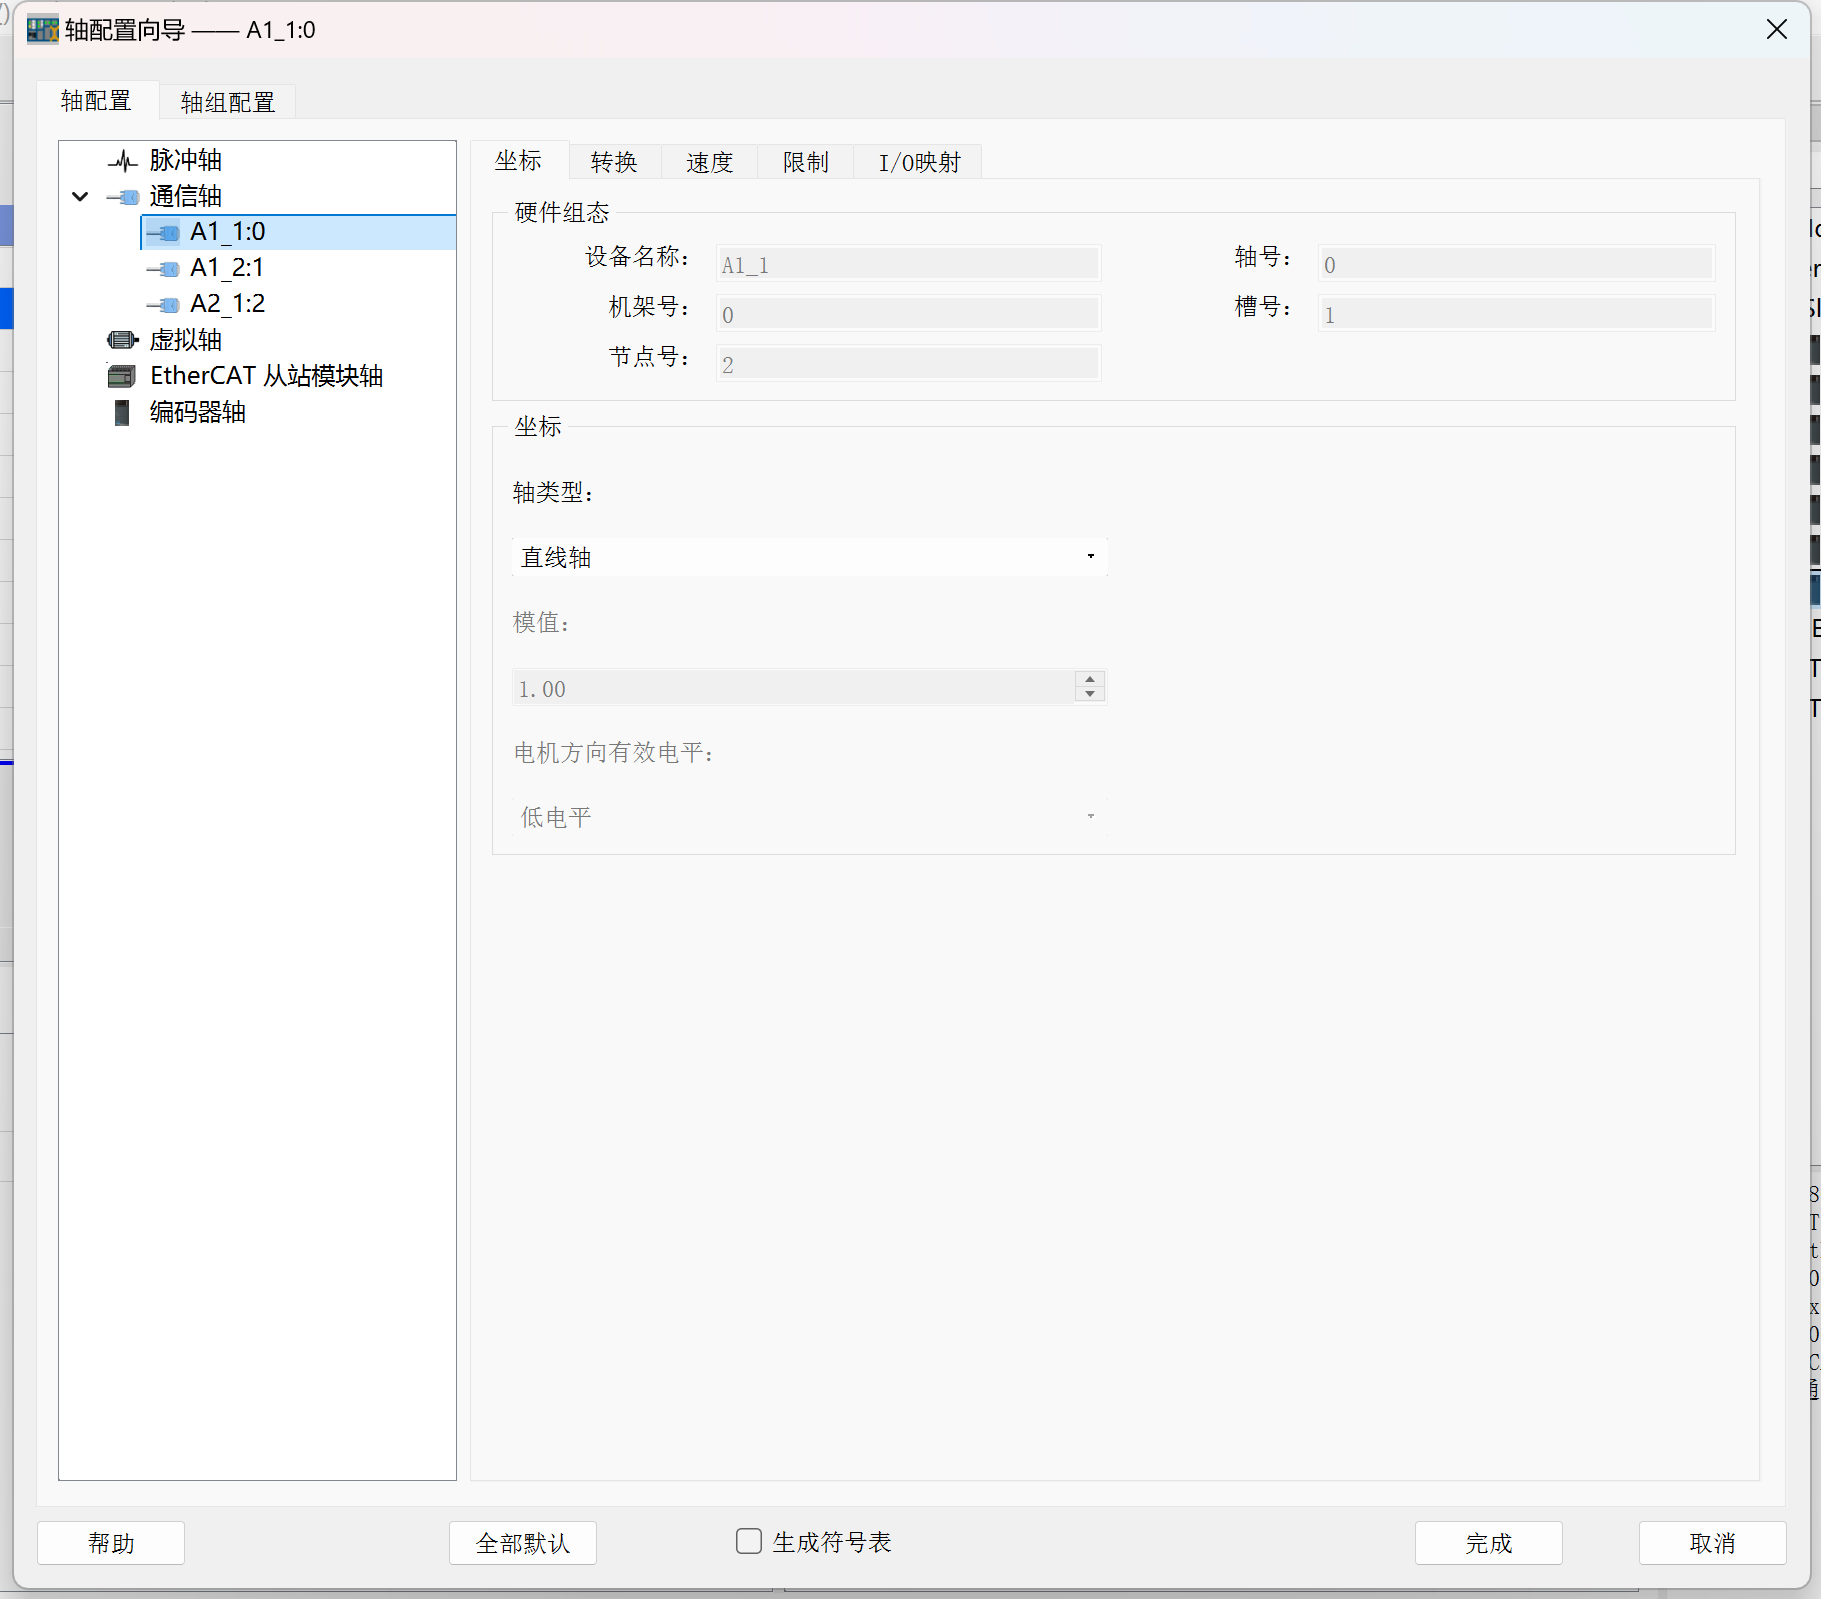Select the A2_1:2 tree item label
The width and height of the screenshot is (1821, 1599).
coord(228,304)
